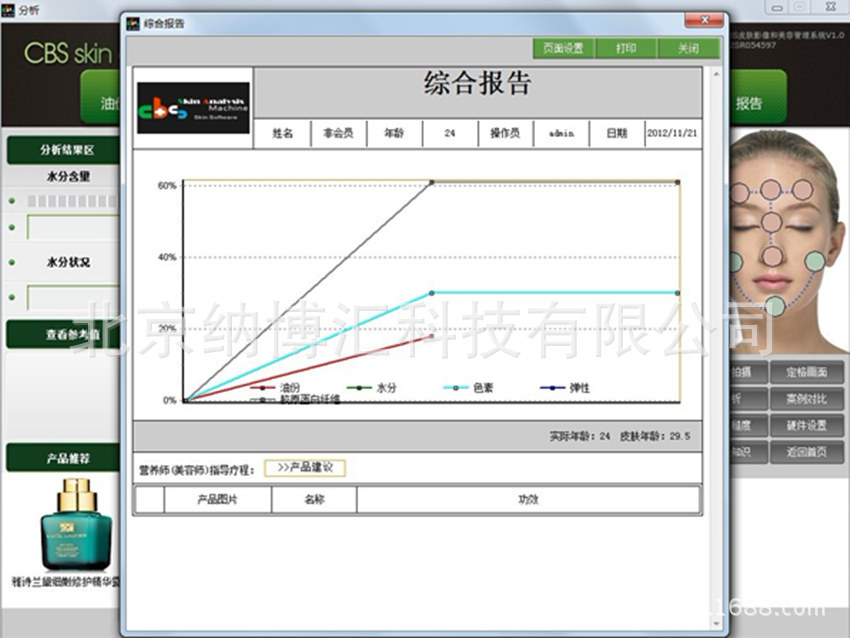Open 硬件设置 hardware settings
This screenshot has width=850, height=638.
pos(807,425)
